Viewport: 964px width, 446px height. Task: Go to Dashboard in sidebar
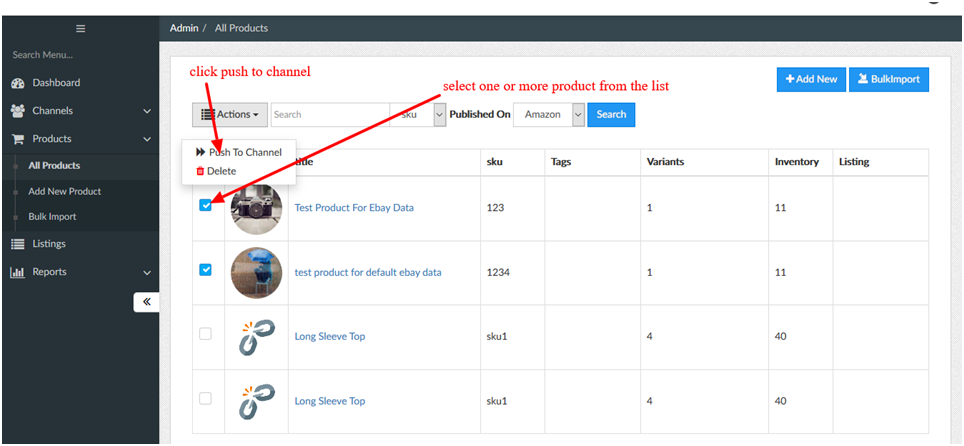click(56, 83)
